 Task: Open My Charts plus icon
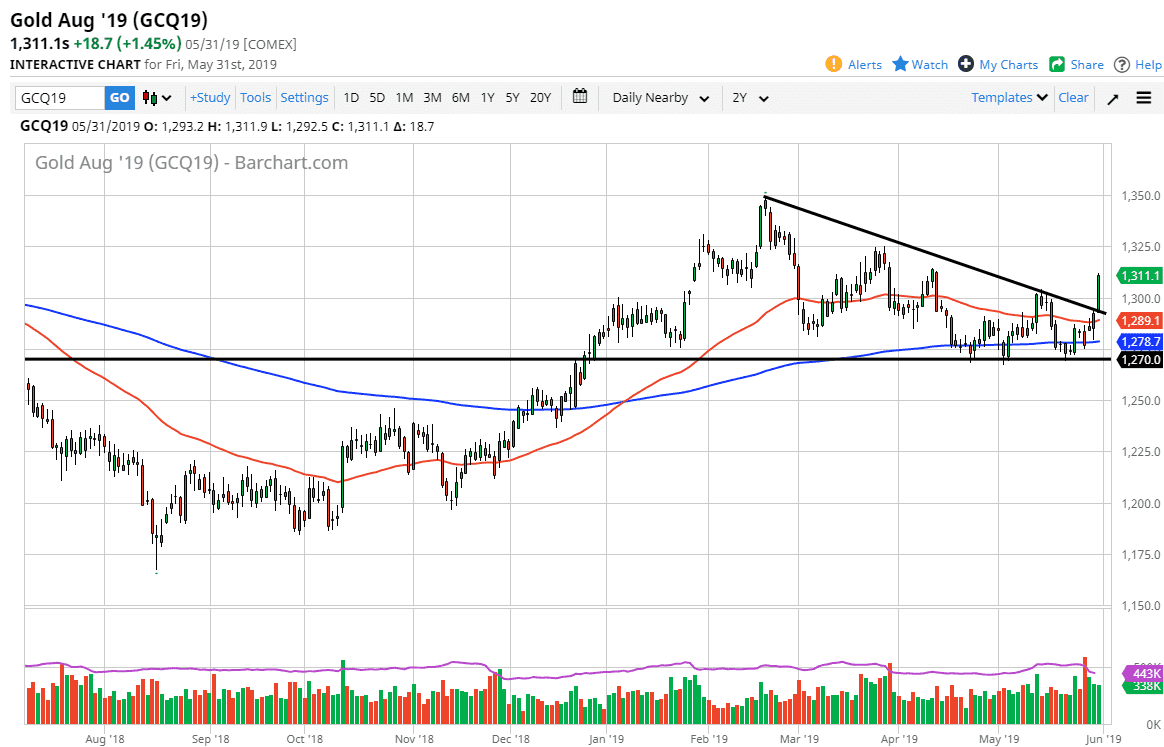click(966, 64)
